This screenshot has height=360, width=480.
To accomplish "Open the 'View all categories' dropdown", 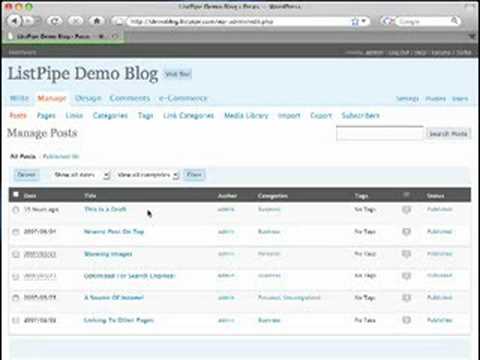I will pyautogui.click(x=148, y=175).
